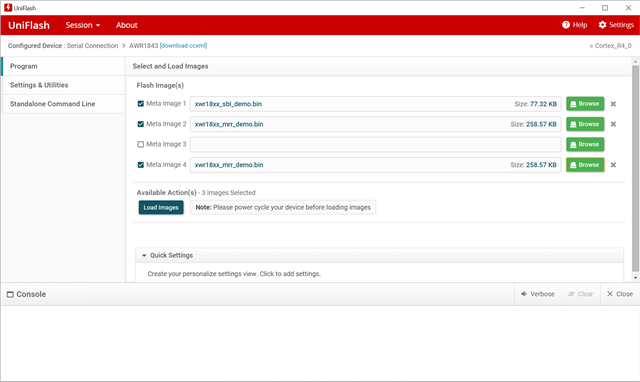
Task: Click the Cortex_R4_0 core label
Action: tap(613, 46)
